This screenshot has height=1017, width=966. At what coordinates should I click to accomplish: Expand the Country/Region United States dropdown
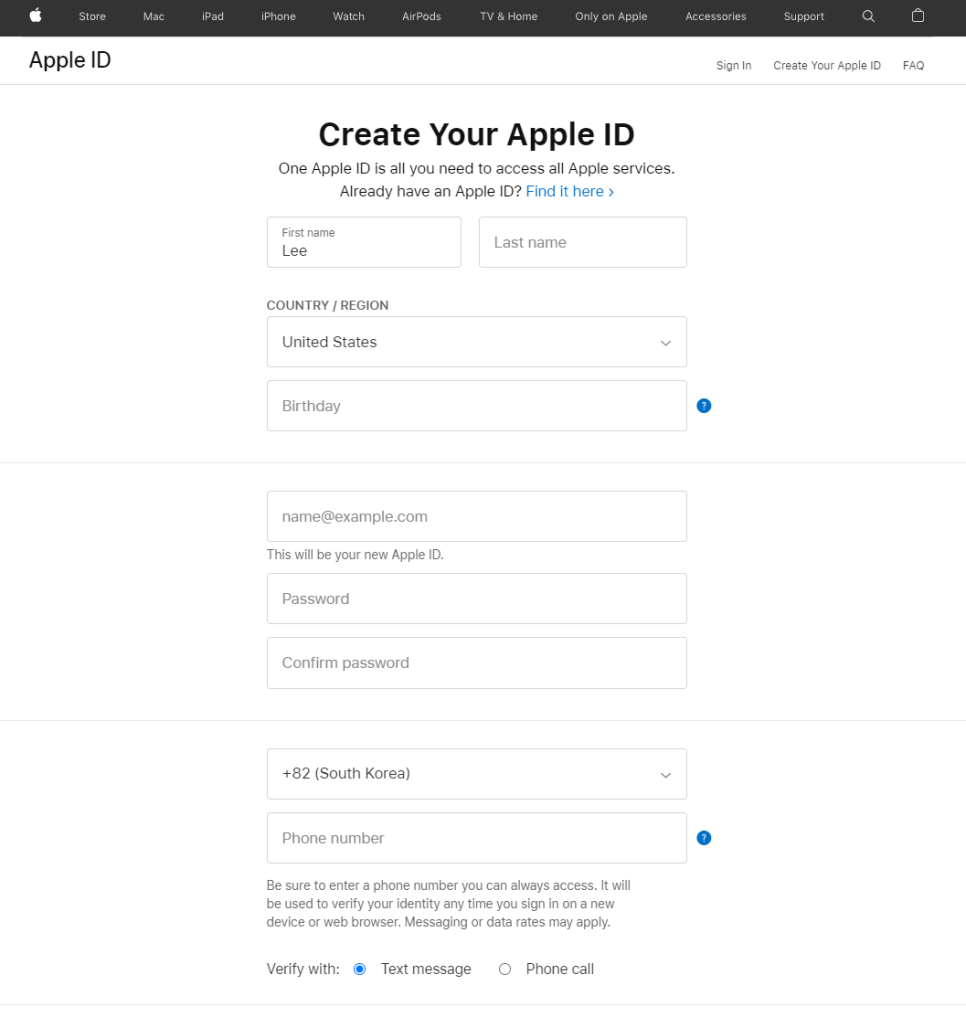tap(476, 342)
